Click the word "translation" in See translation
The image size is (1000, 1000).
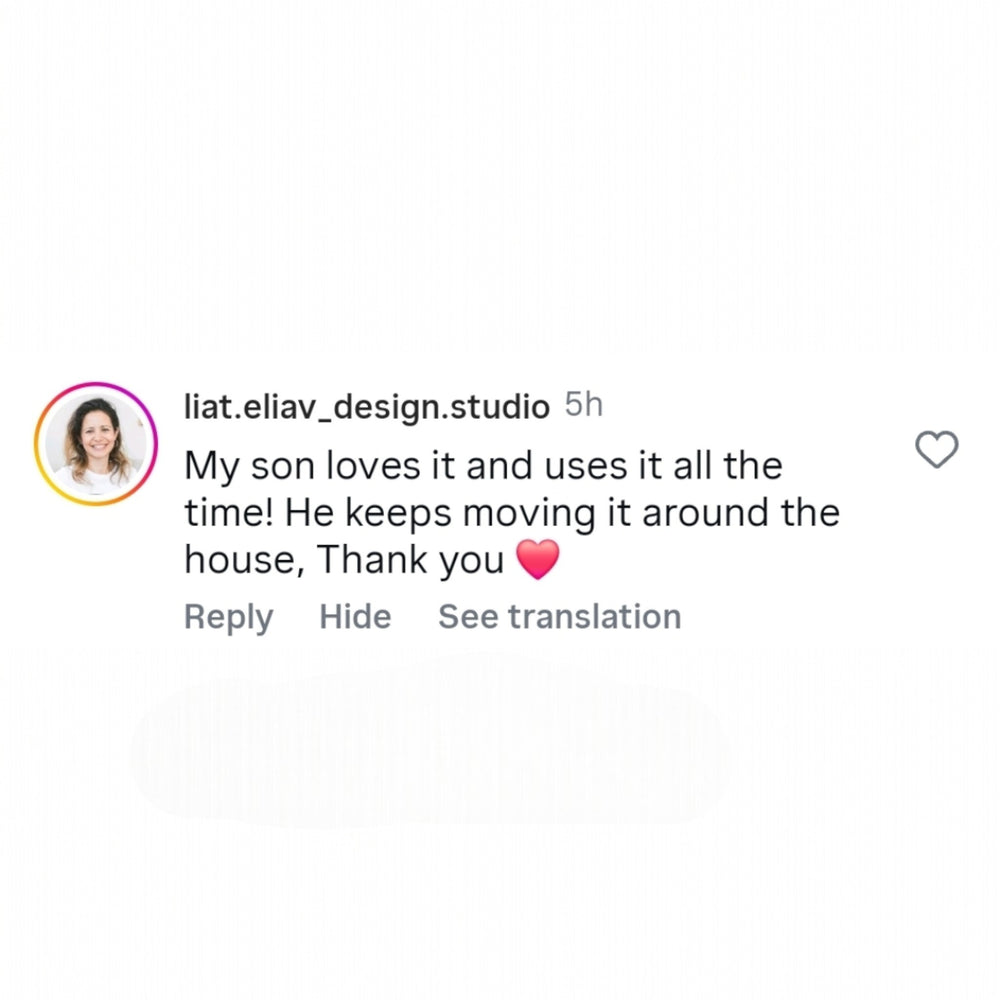tap(594, 617)
